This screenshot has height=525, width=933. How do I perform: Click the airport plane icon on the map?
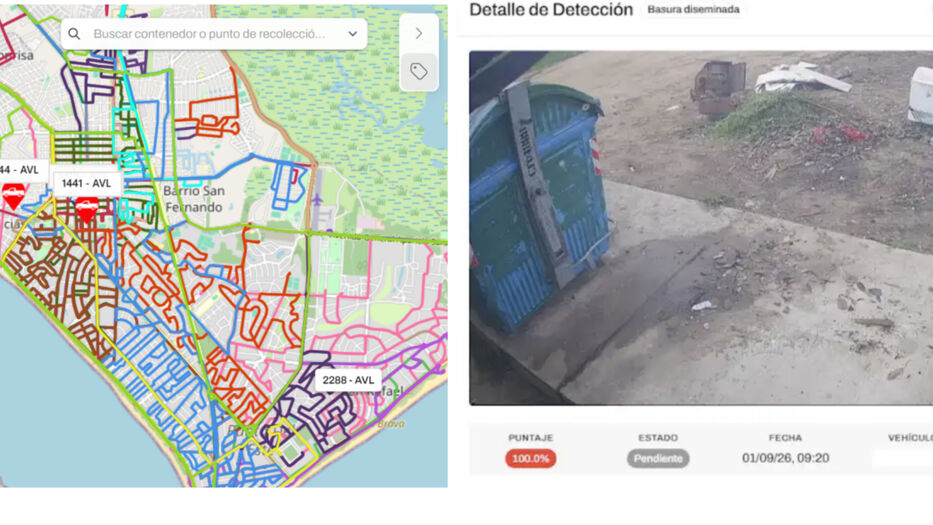pyautogui.click(x=317, y=199)
